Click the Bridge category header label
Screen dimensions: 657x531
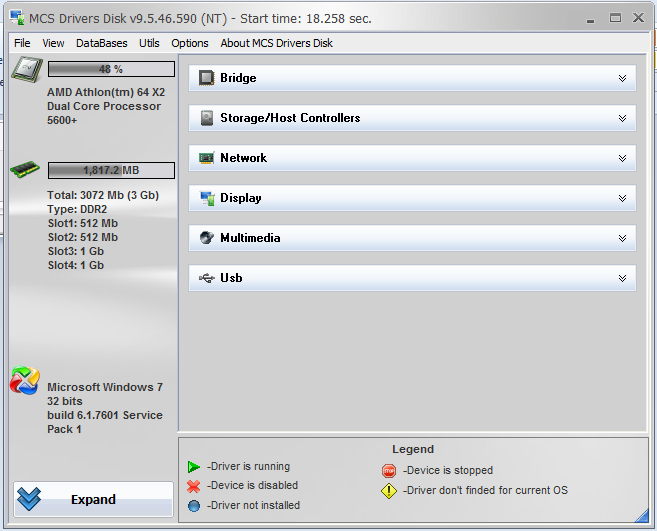pos(238,78)
